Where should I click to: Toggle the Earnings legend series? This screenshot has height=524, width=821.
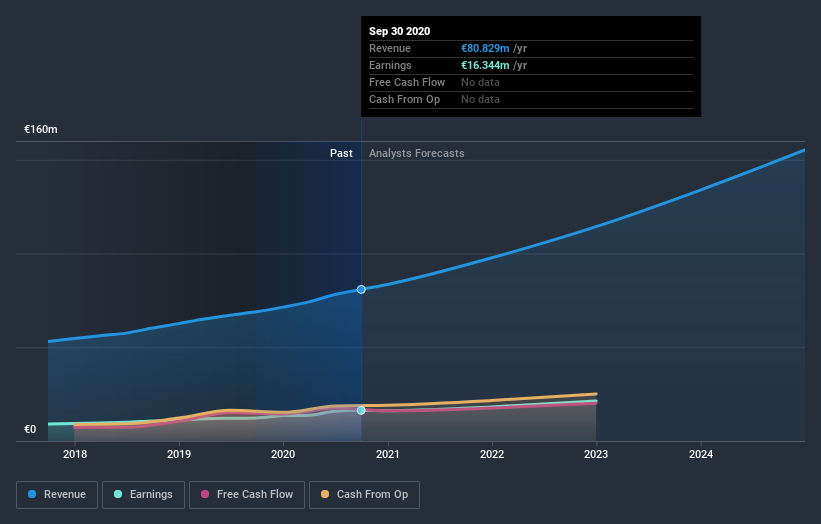(143, 495)
